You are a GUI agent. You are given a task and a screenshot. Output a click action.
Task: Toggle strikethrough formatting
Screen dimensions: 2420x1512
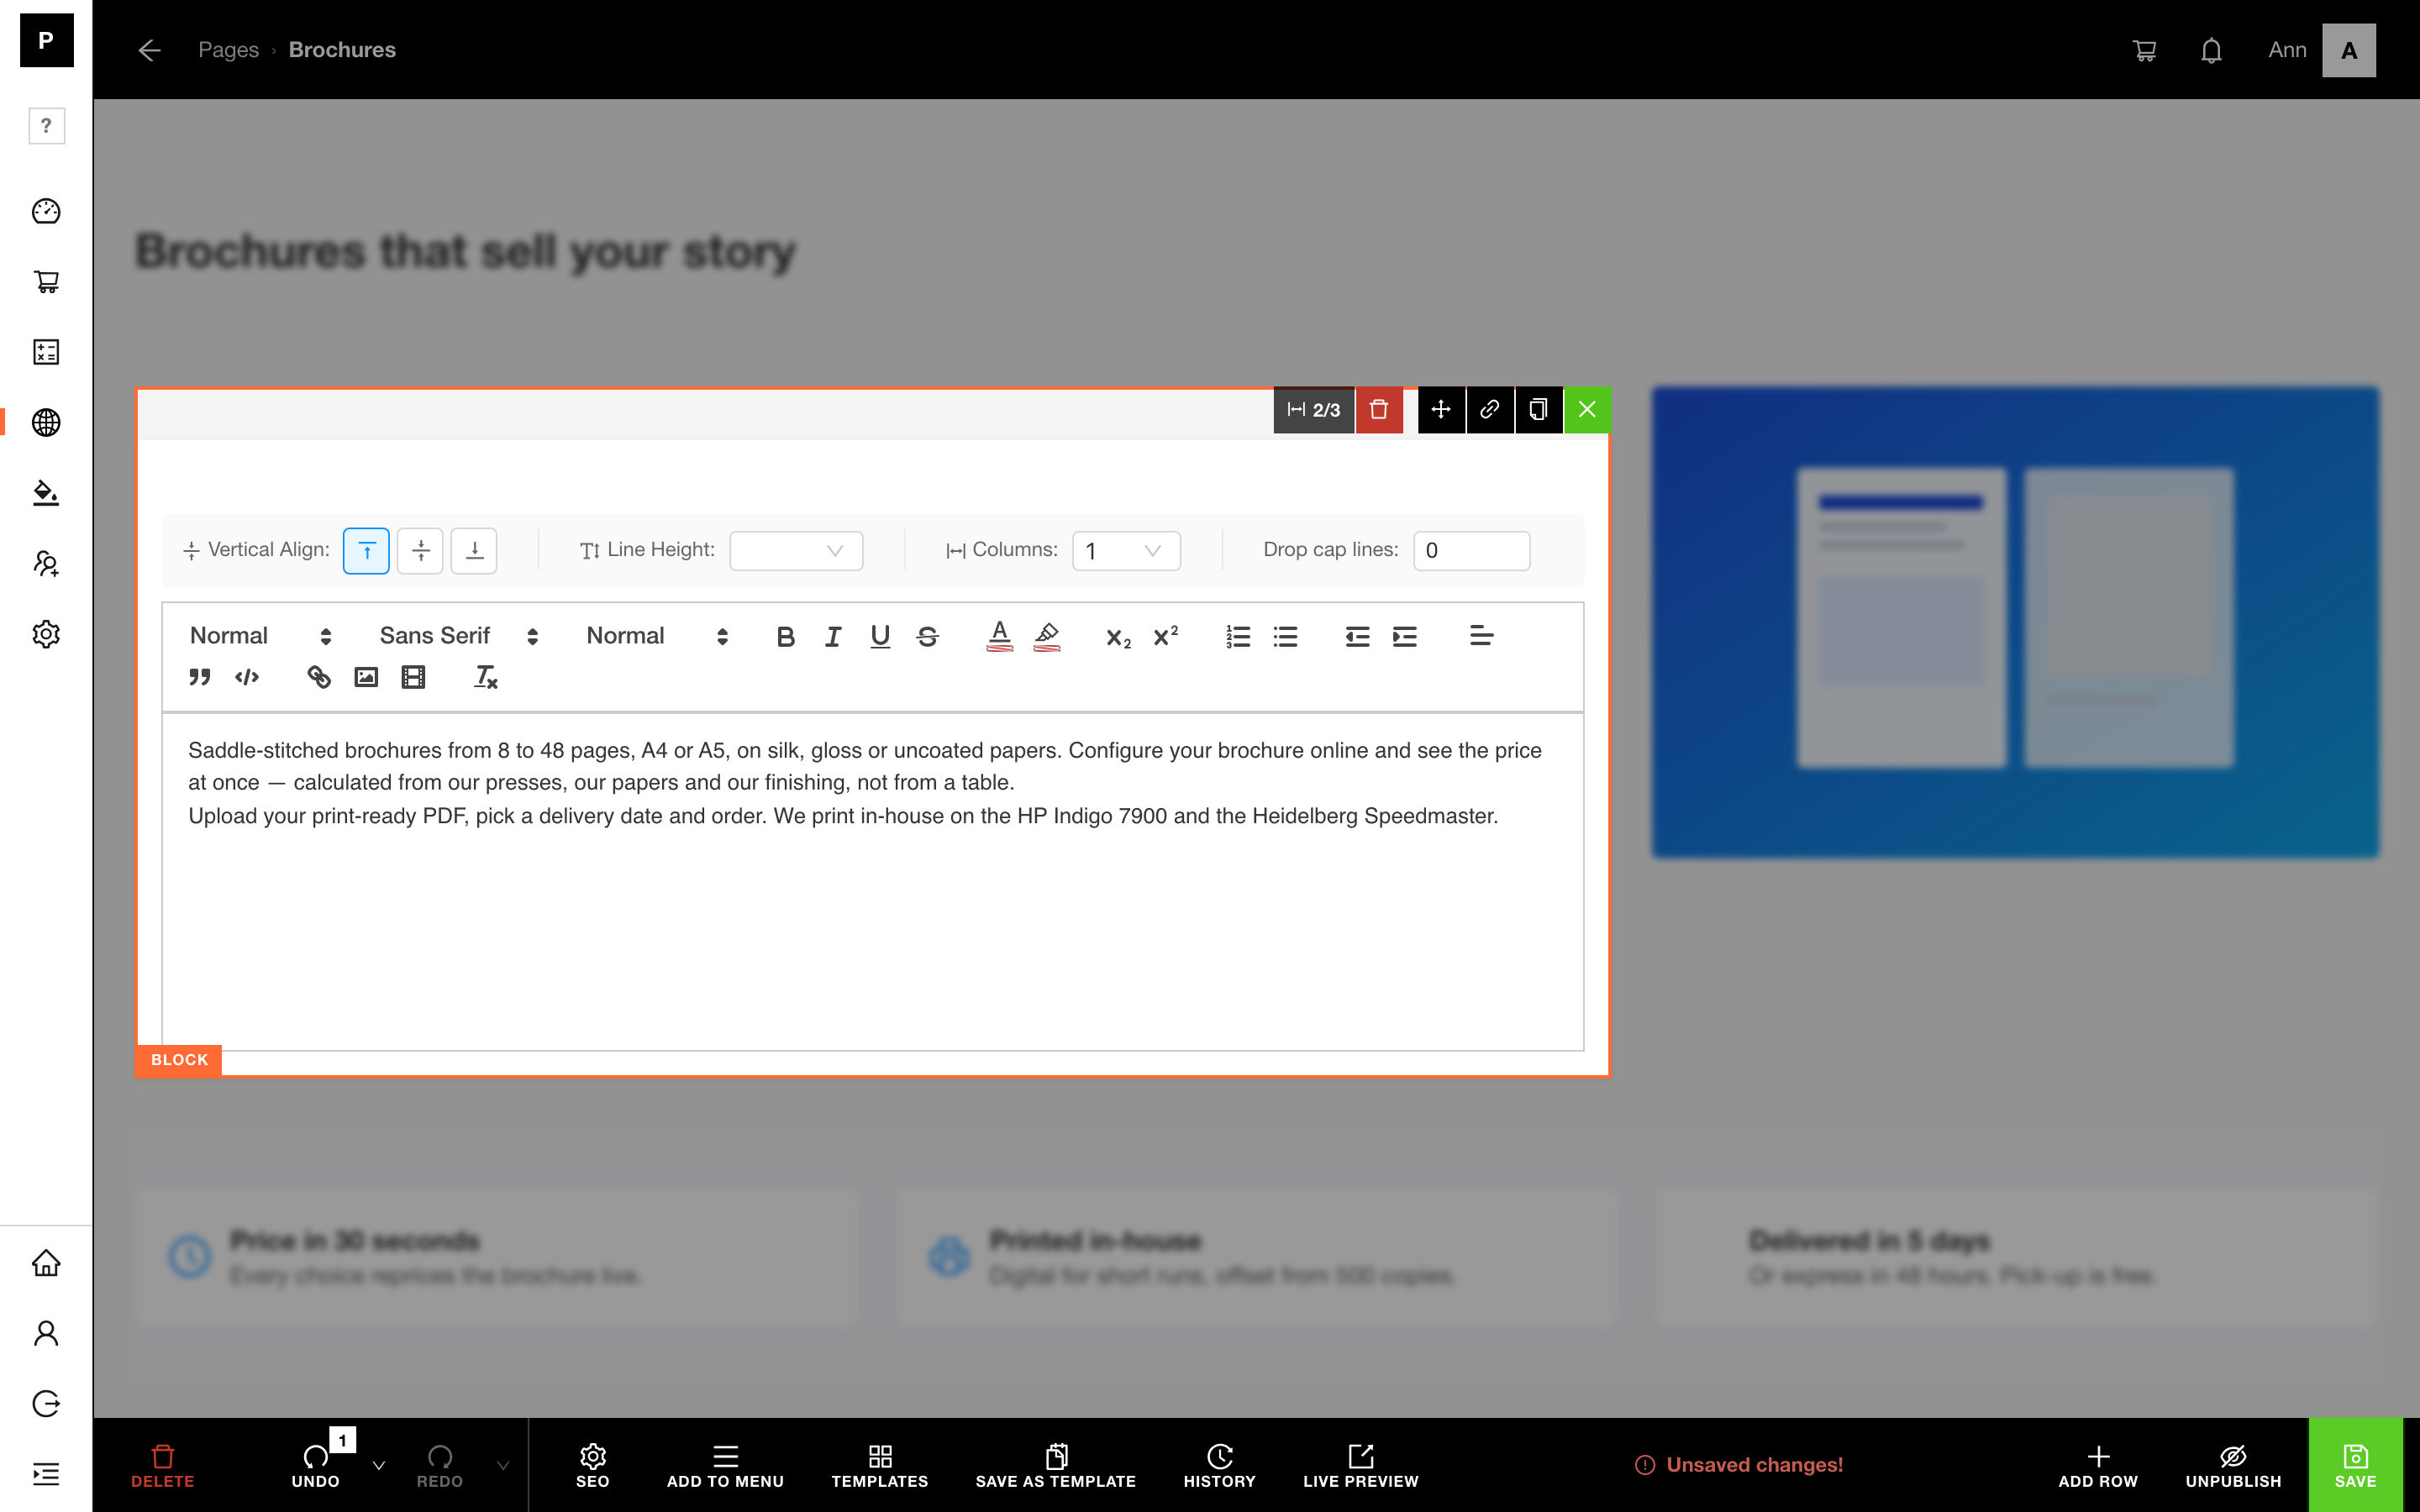click(x=927, y=637)
